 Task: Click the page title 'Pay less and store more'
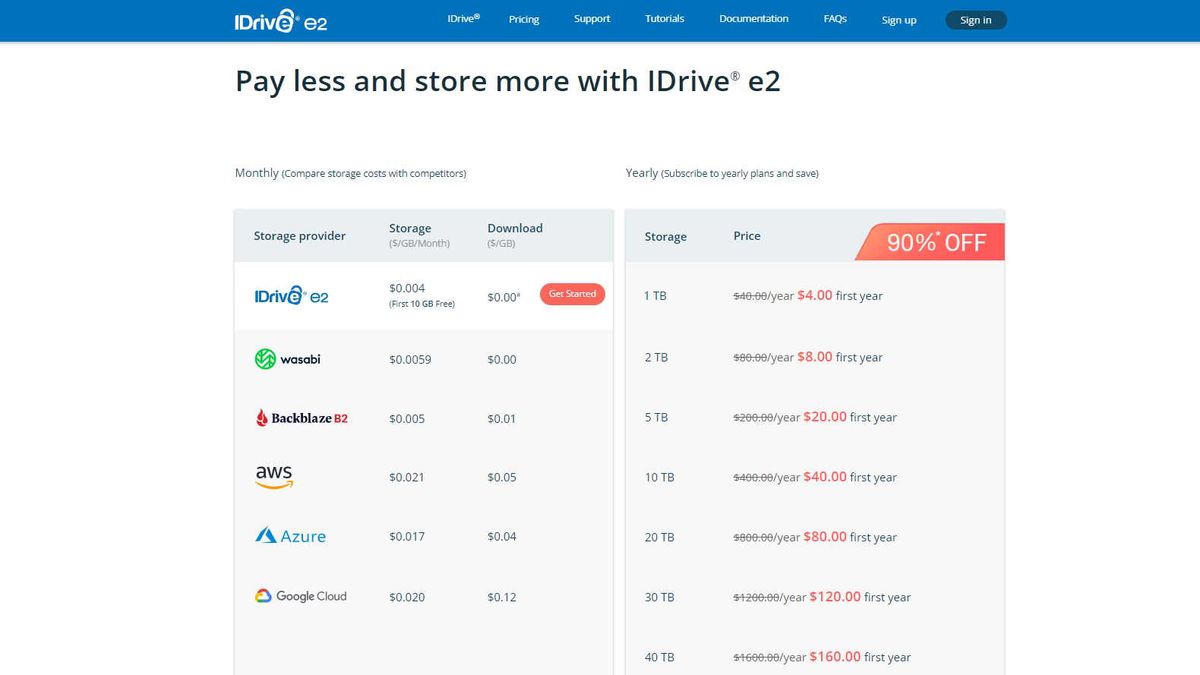508,81
